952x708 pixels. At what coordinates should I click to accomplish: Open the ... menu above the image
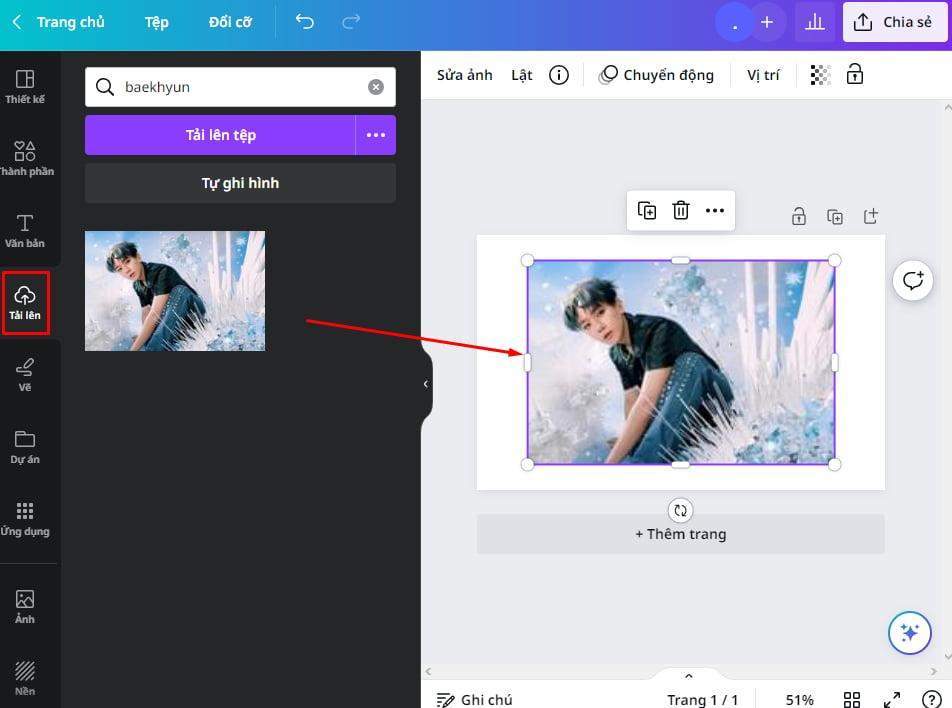click(x=715, y=210)
